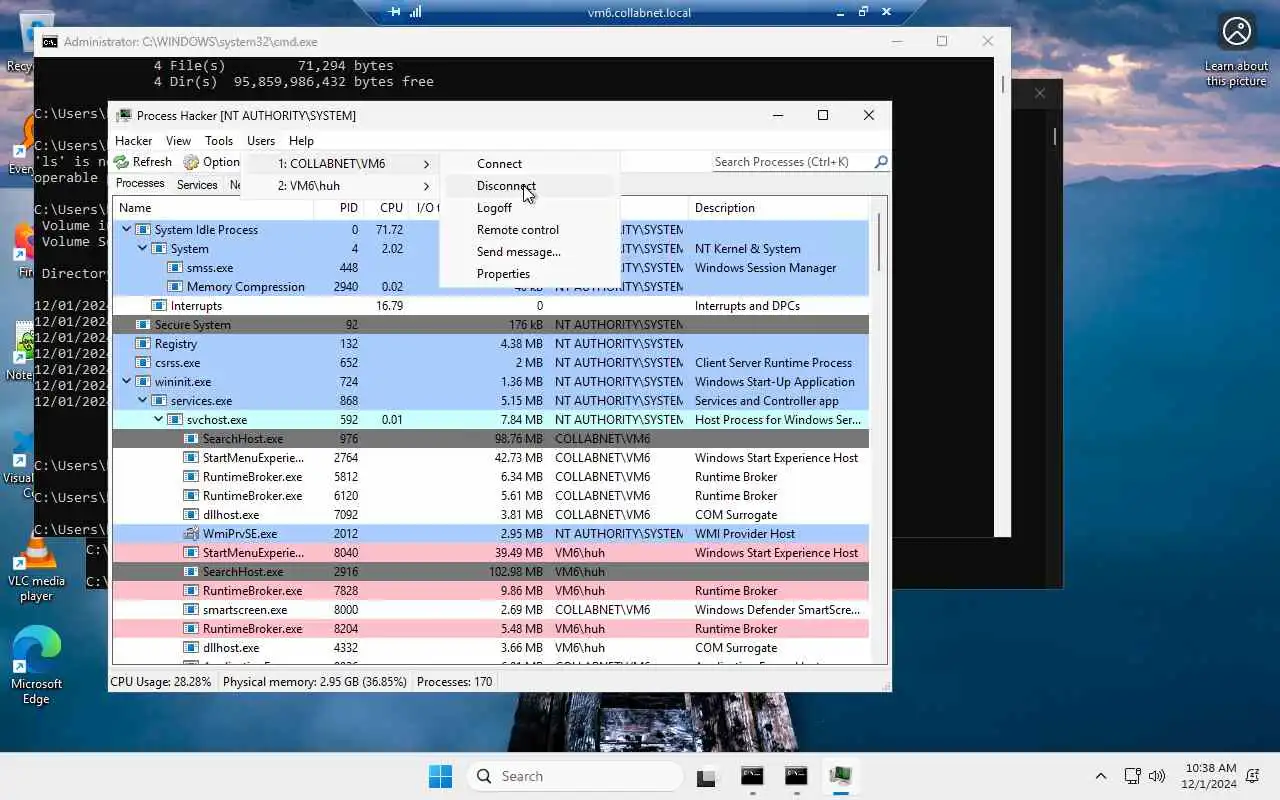Click the taskbar Search box
The height and width of the screenshot is (800, 1280).
click(575, 776)
